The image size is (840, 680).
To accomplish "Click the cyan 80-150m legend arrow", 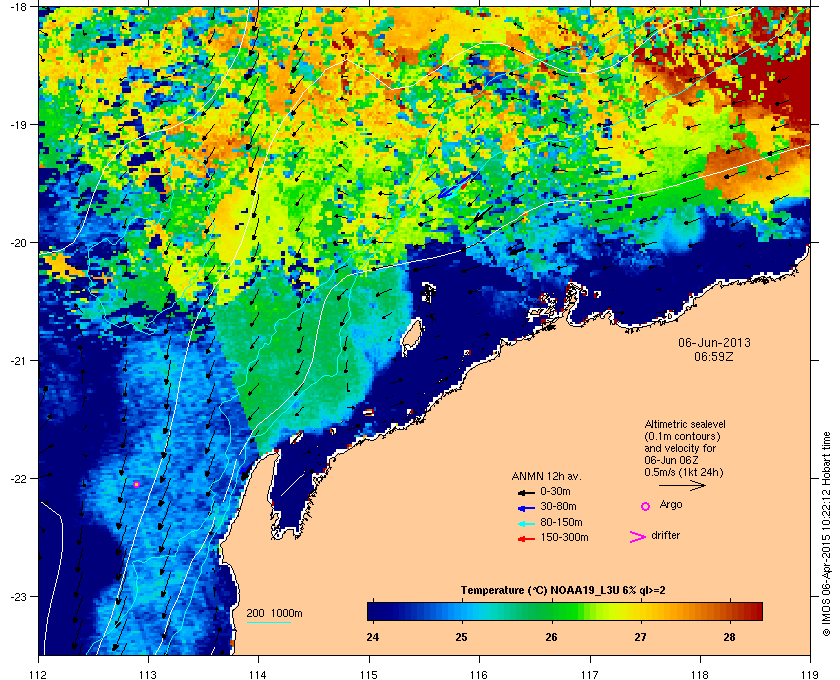I will coord(526,524).
